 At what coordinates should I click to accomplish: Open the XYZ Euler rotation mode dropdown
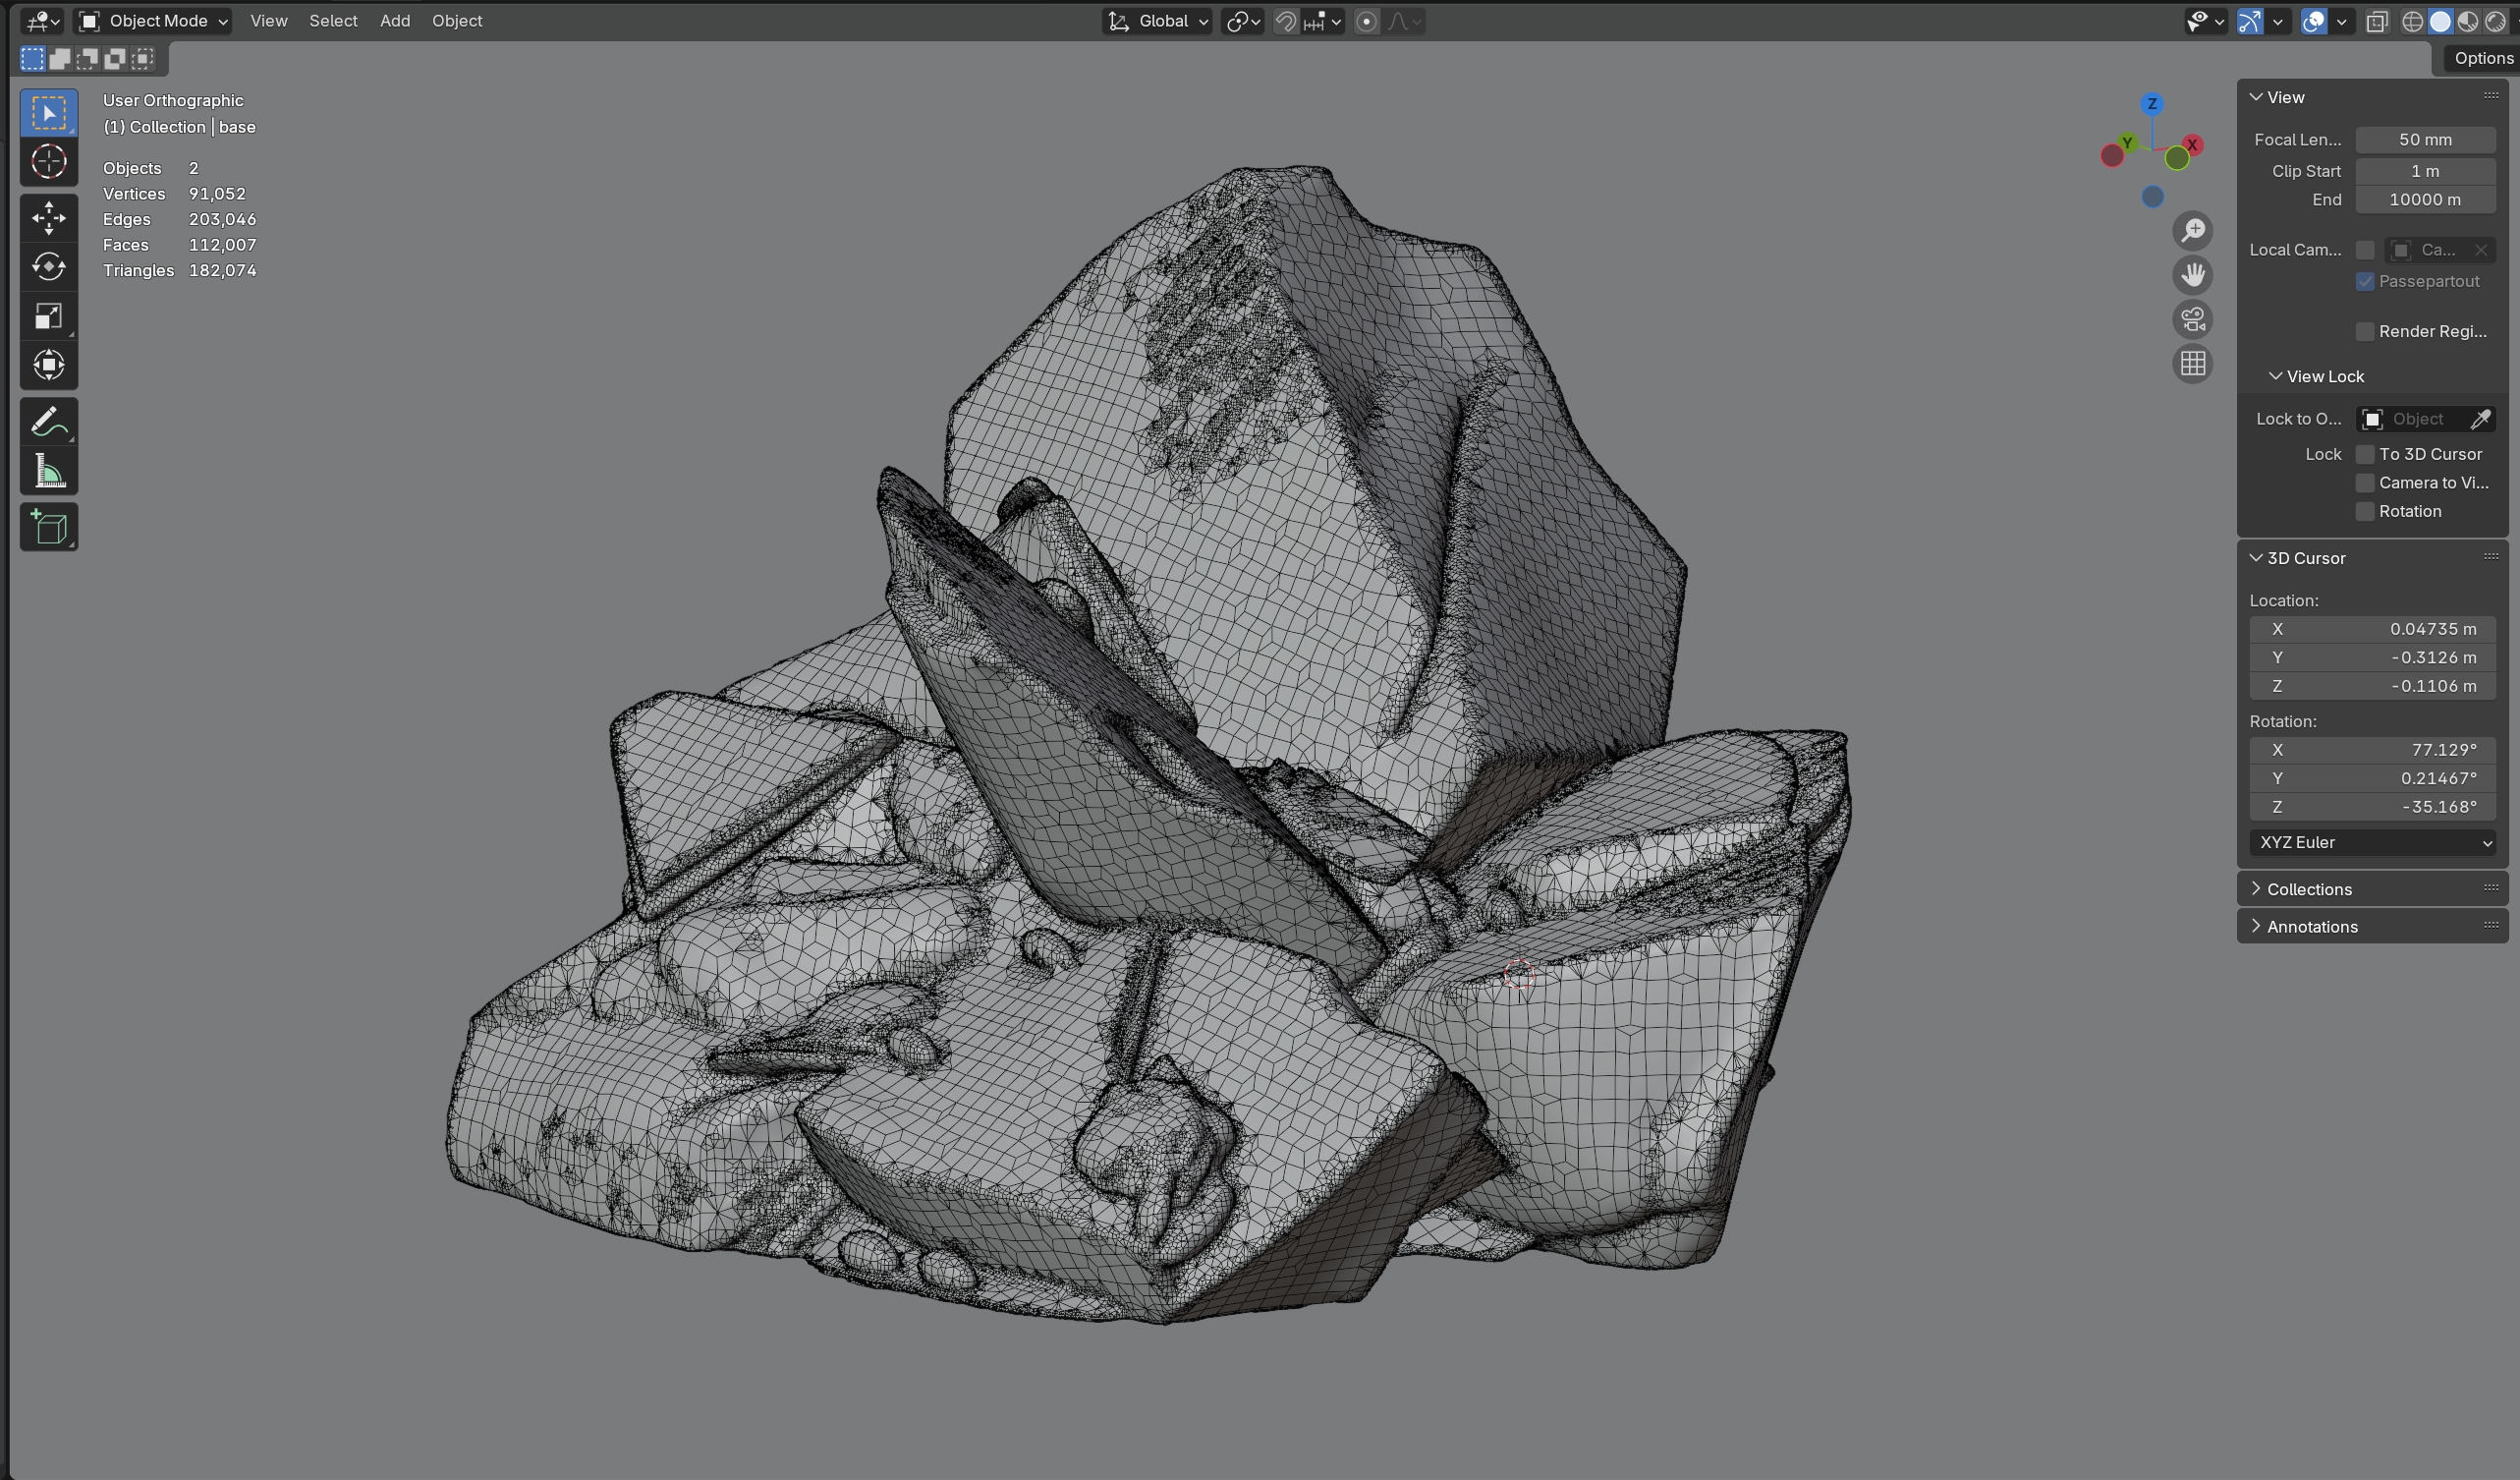point(2372,842)
